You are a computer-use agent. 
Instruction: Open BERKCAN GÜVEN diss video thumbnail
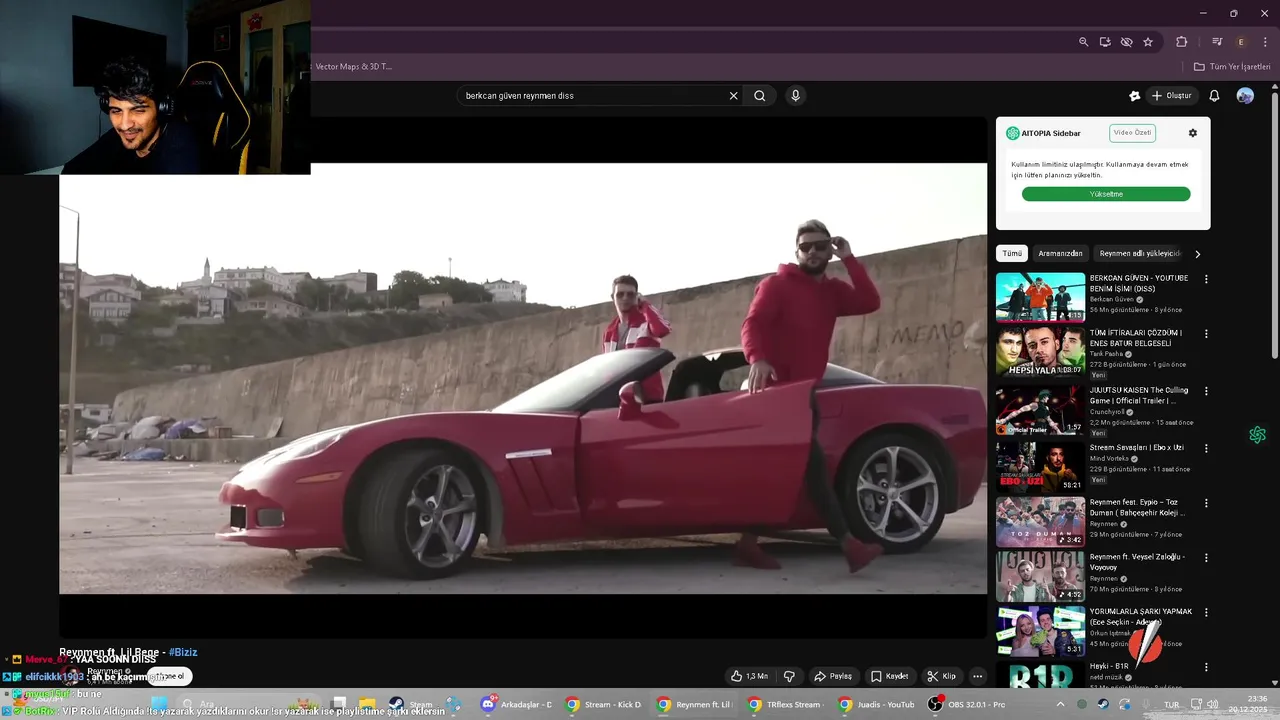[x=1040, y=297]
